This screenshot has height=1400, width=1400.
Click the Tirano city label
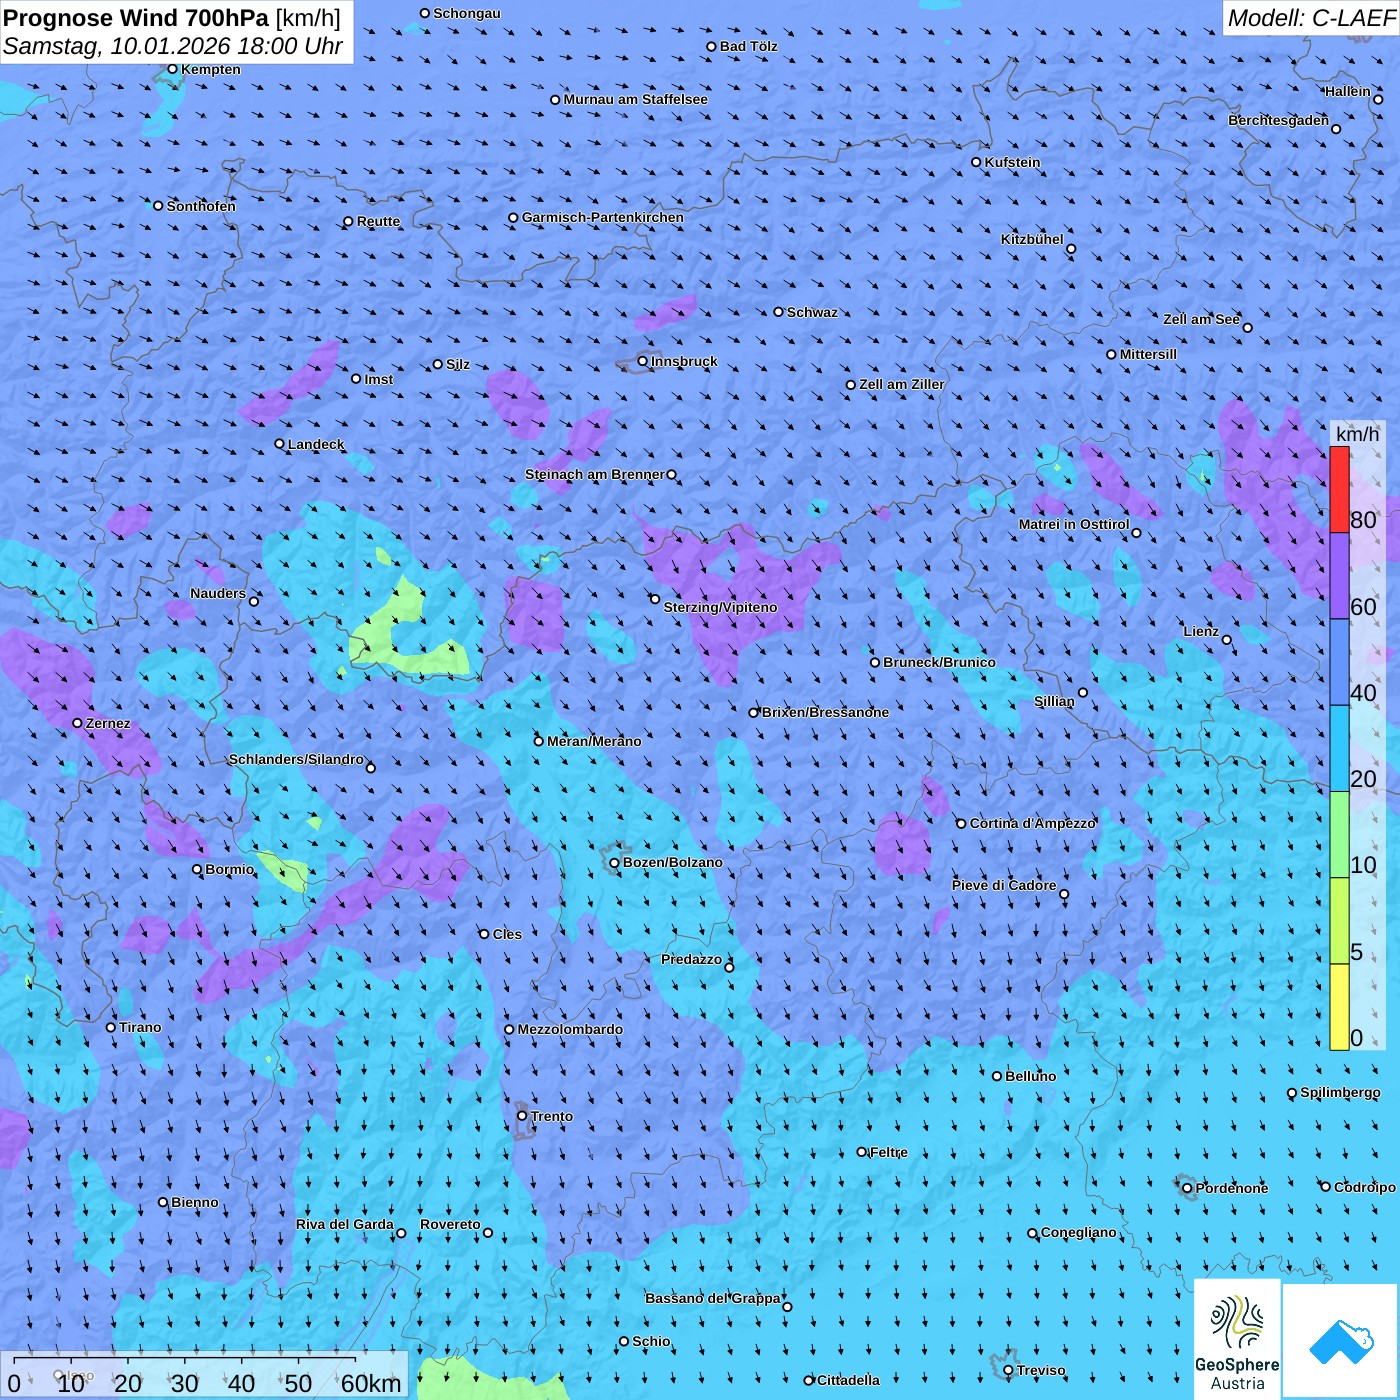(x=140, y=1027)
